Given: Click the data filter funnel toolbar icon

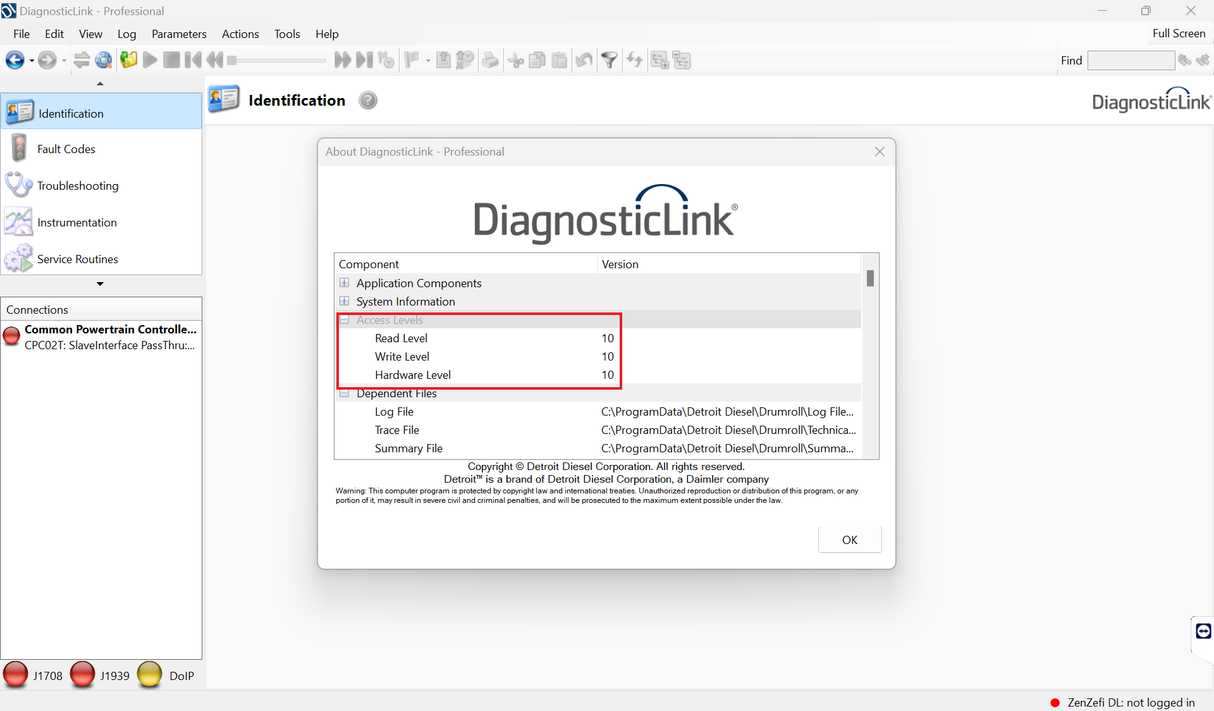Looking at the screenshot, I should [610, 60].
